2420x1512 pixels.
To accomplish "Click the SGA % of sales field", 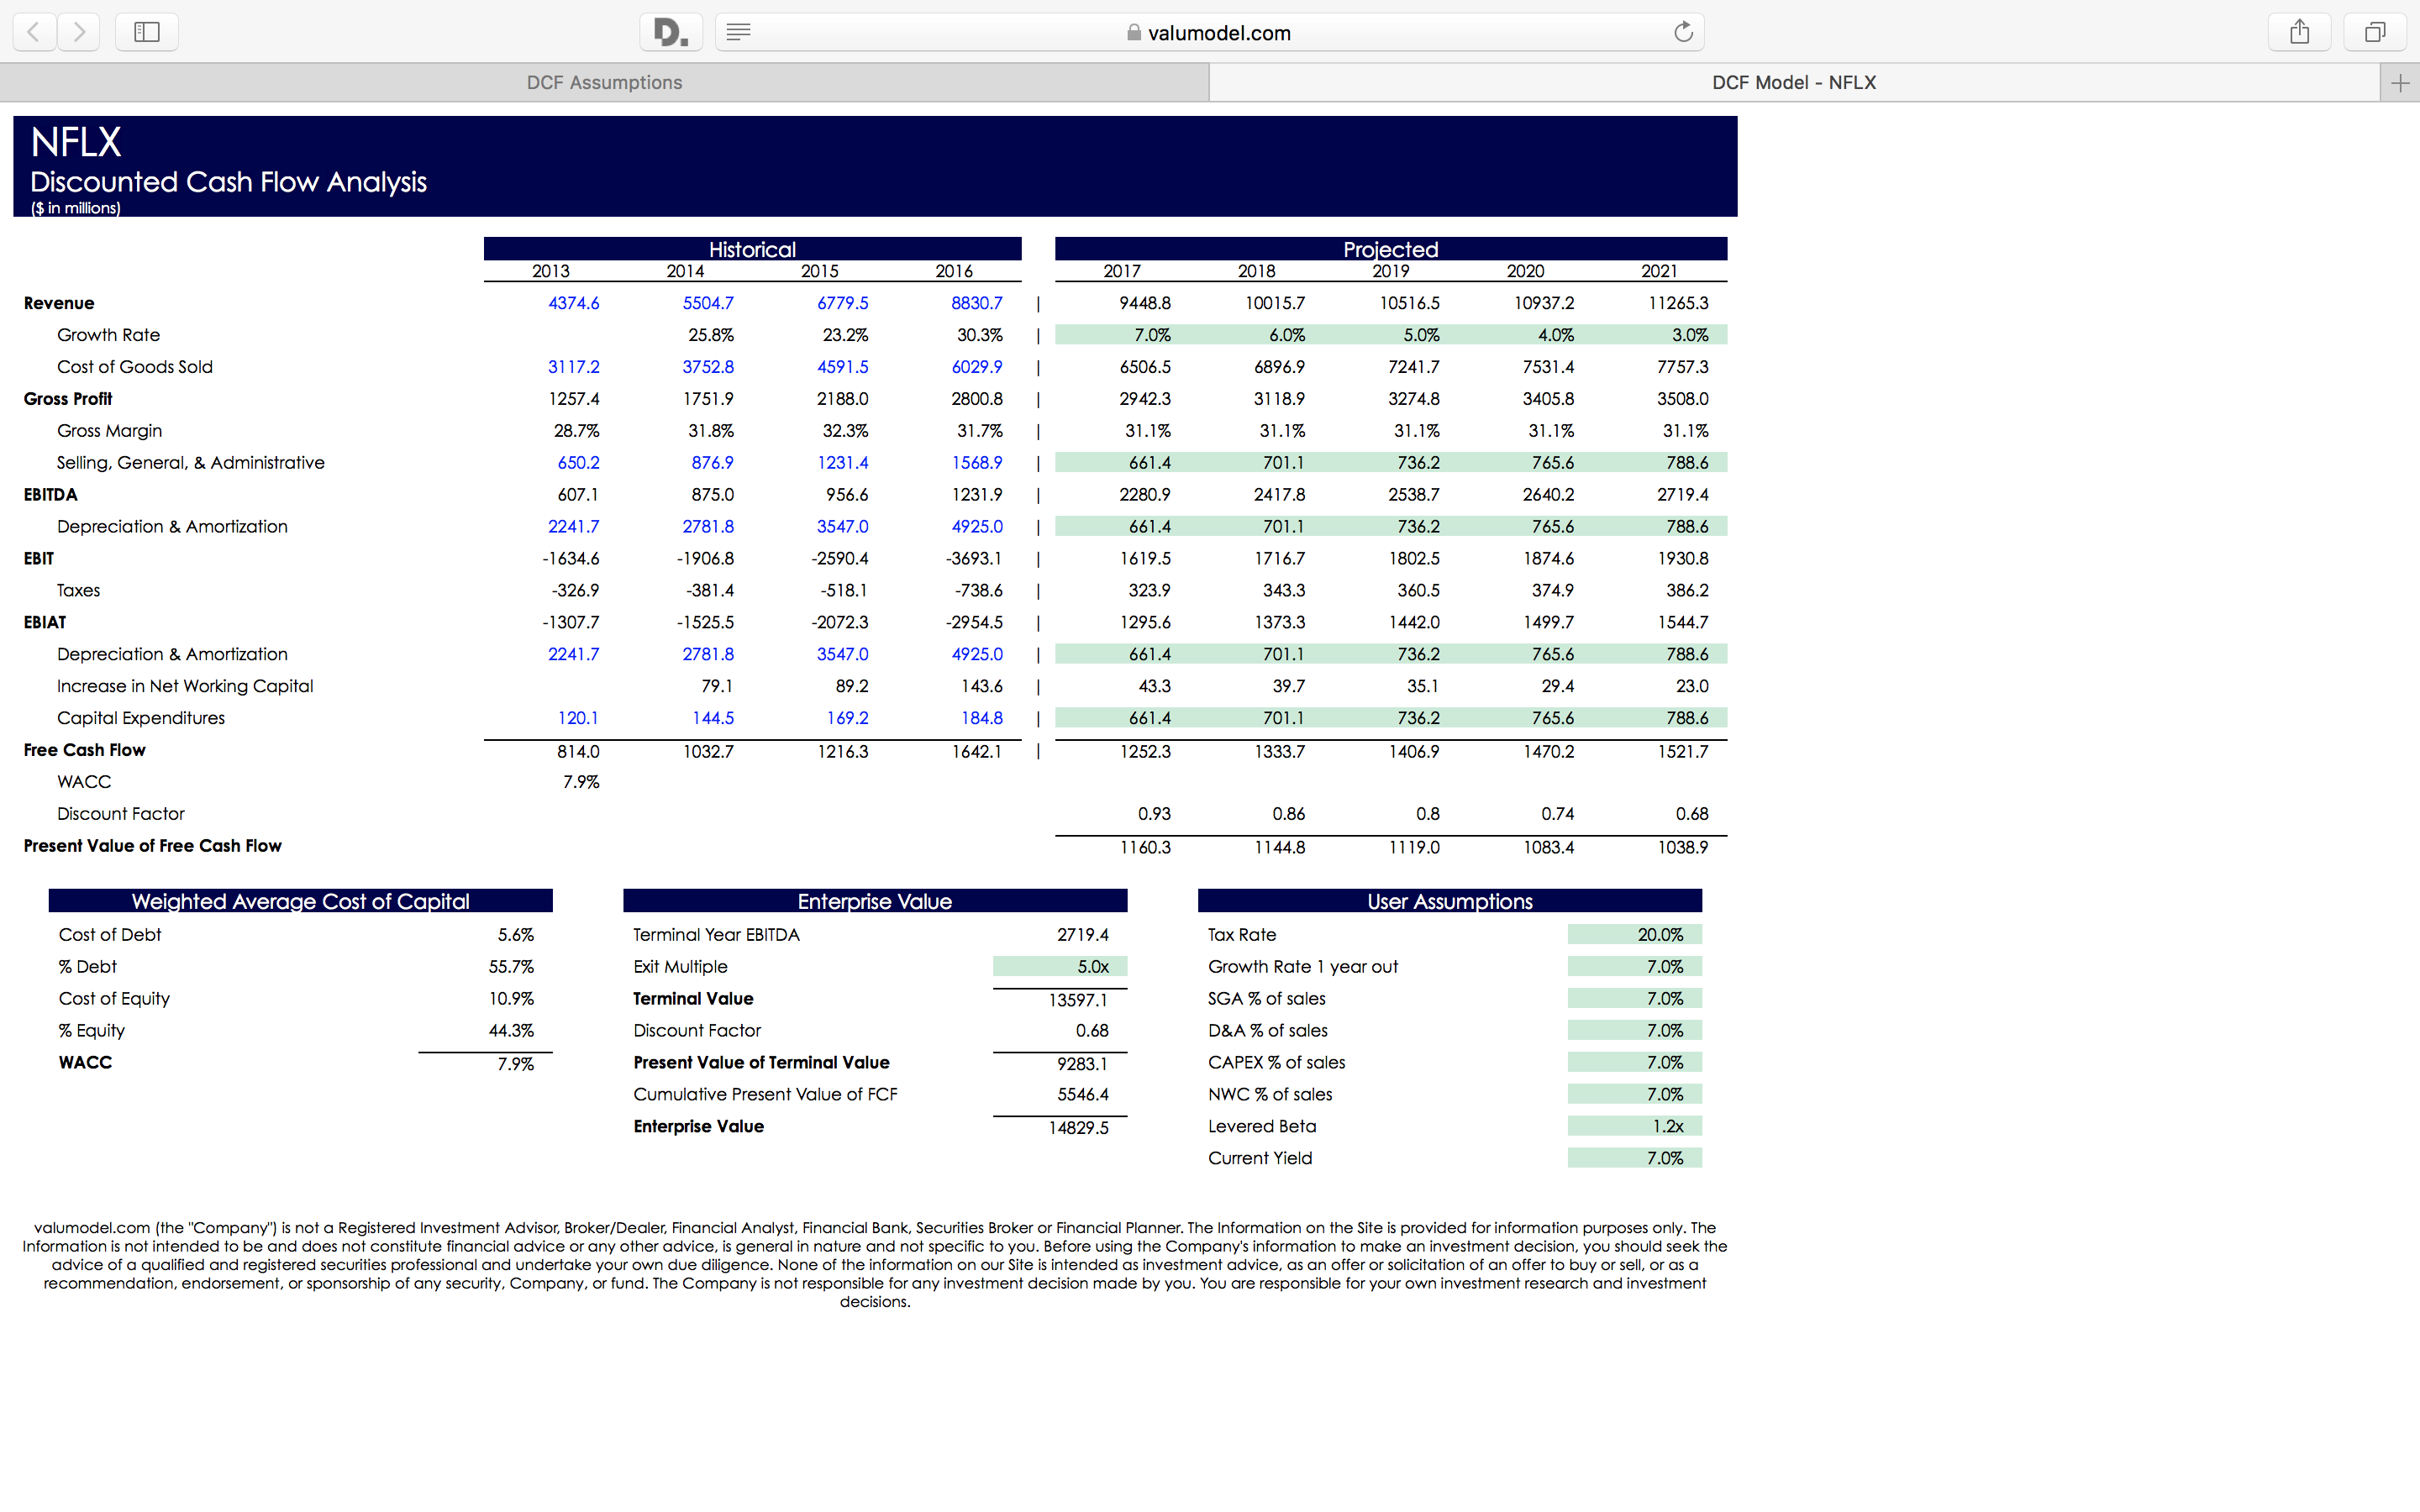I will (1634, 999).
